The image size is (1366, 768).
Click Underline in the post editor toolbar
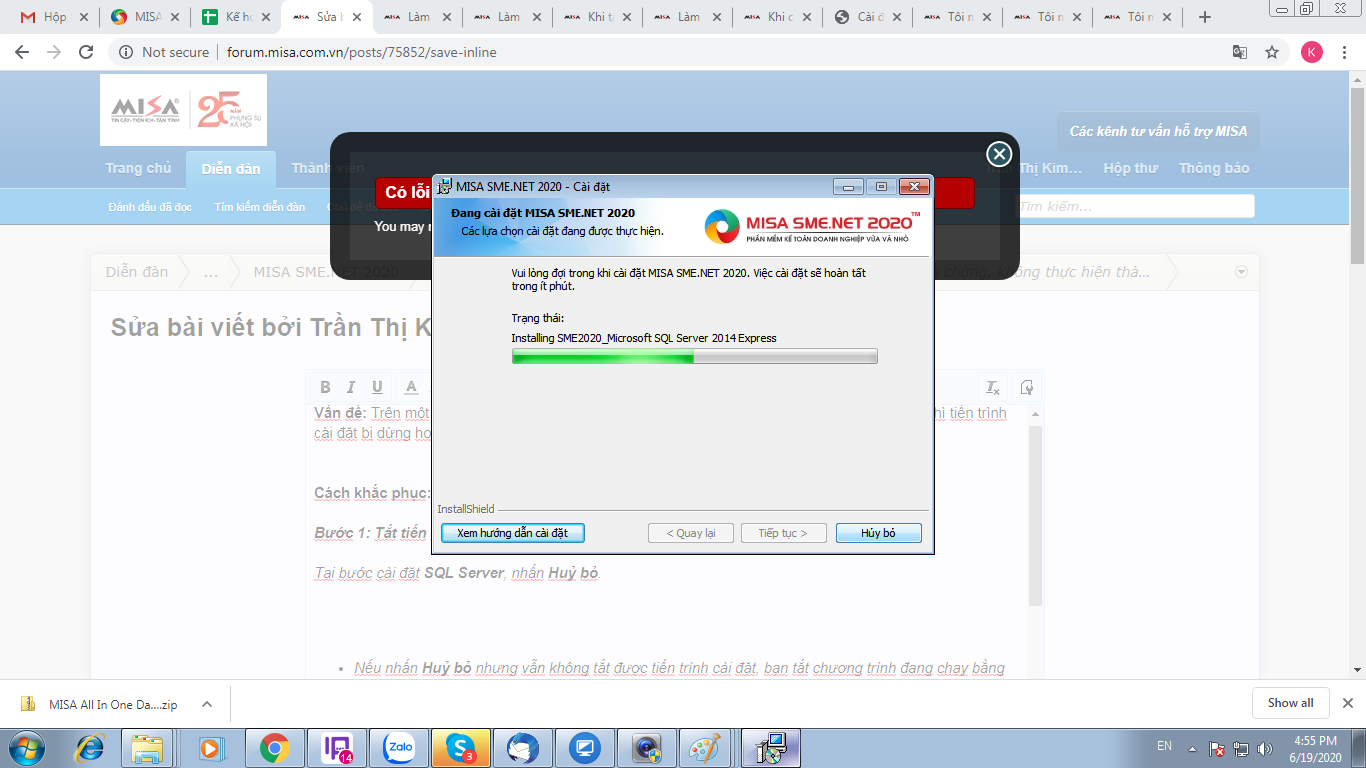click(x=377, y=387)
